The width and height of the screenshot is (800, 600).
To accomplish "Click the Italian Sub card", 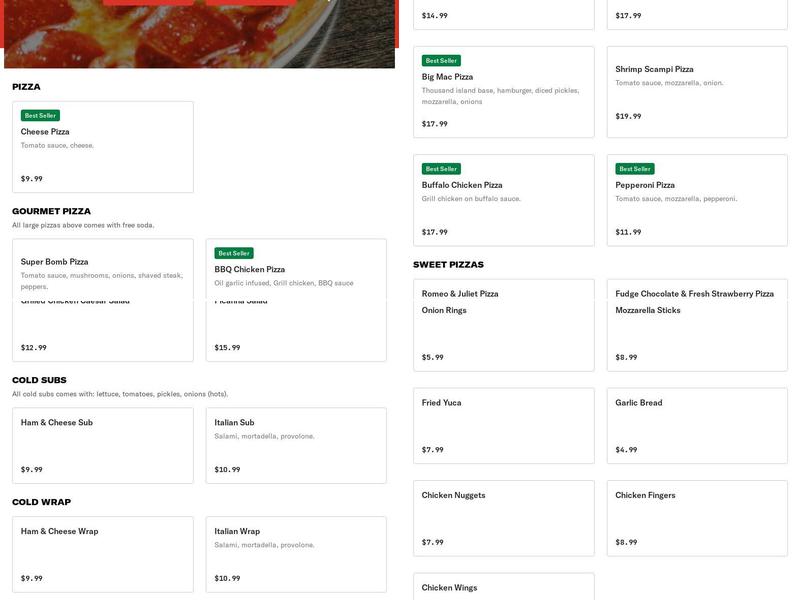I will pos(295,445).
